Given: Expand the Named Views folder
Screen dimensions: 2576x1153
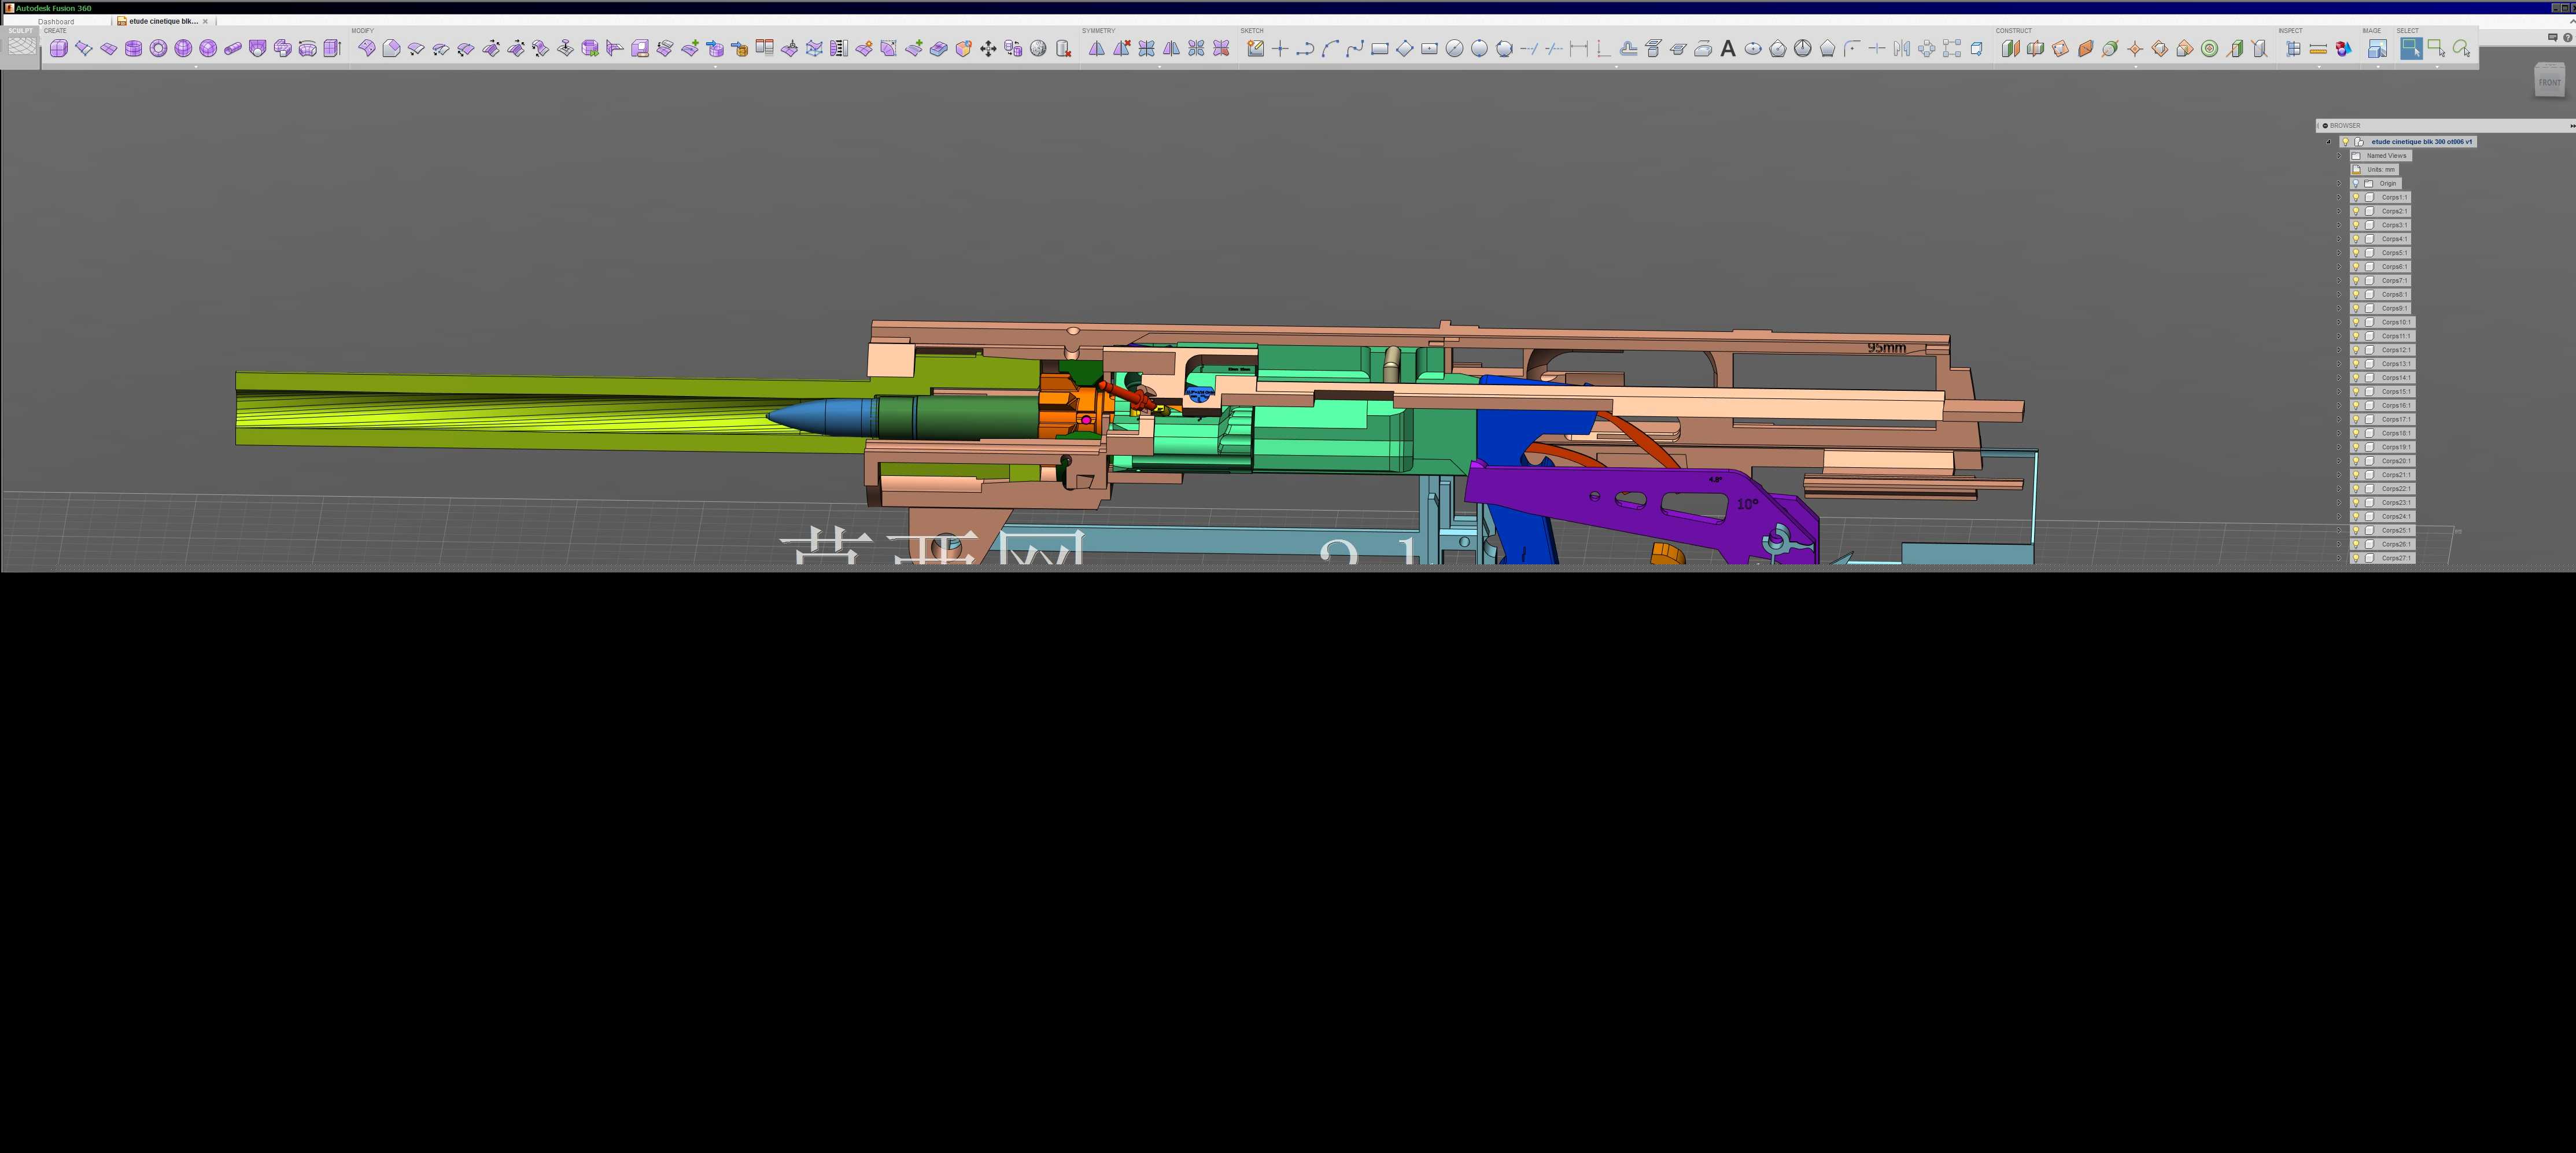Looking at the screenshot, I should [x=2339, y=156].
